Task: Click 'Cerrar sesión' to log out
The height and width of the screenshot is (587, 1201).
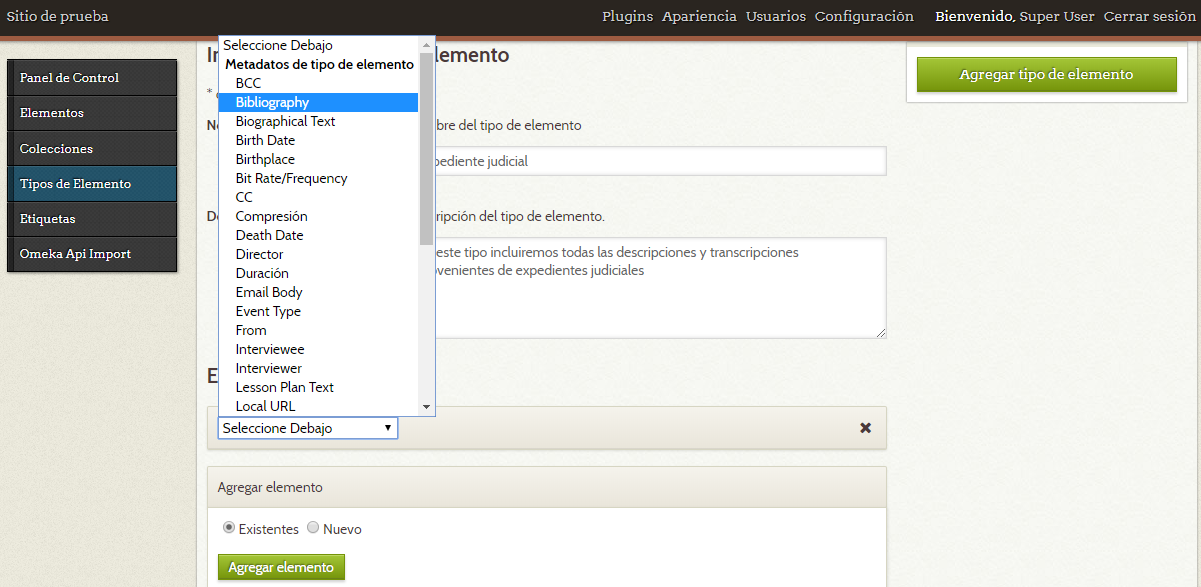Action: click(x=1148, y=16)
